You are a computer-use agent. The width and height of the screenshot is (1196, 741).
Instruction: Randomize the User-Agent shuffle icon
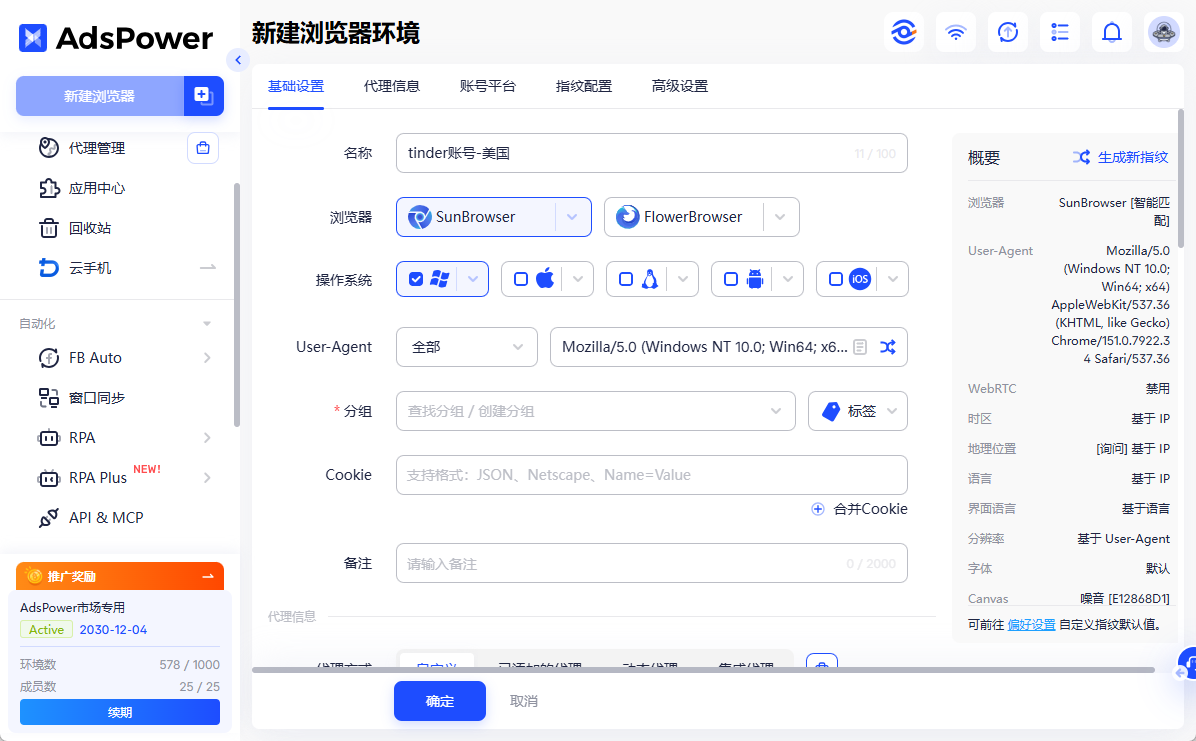pos(888,347)
